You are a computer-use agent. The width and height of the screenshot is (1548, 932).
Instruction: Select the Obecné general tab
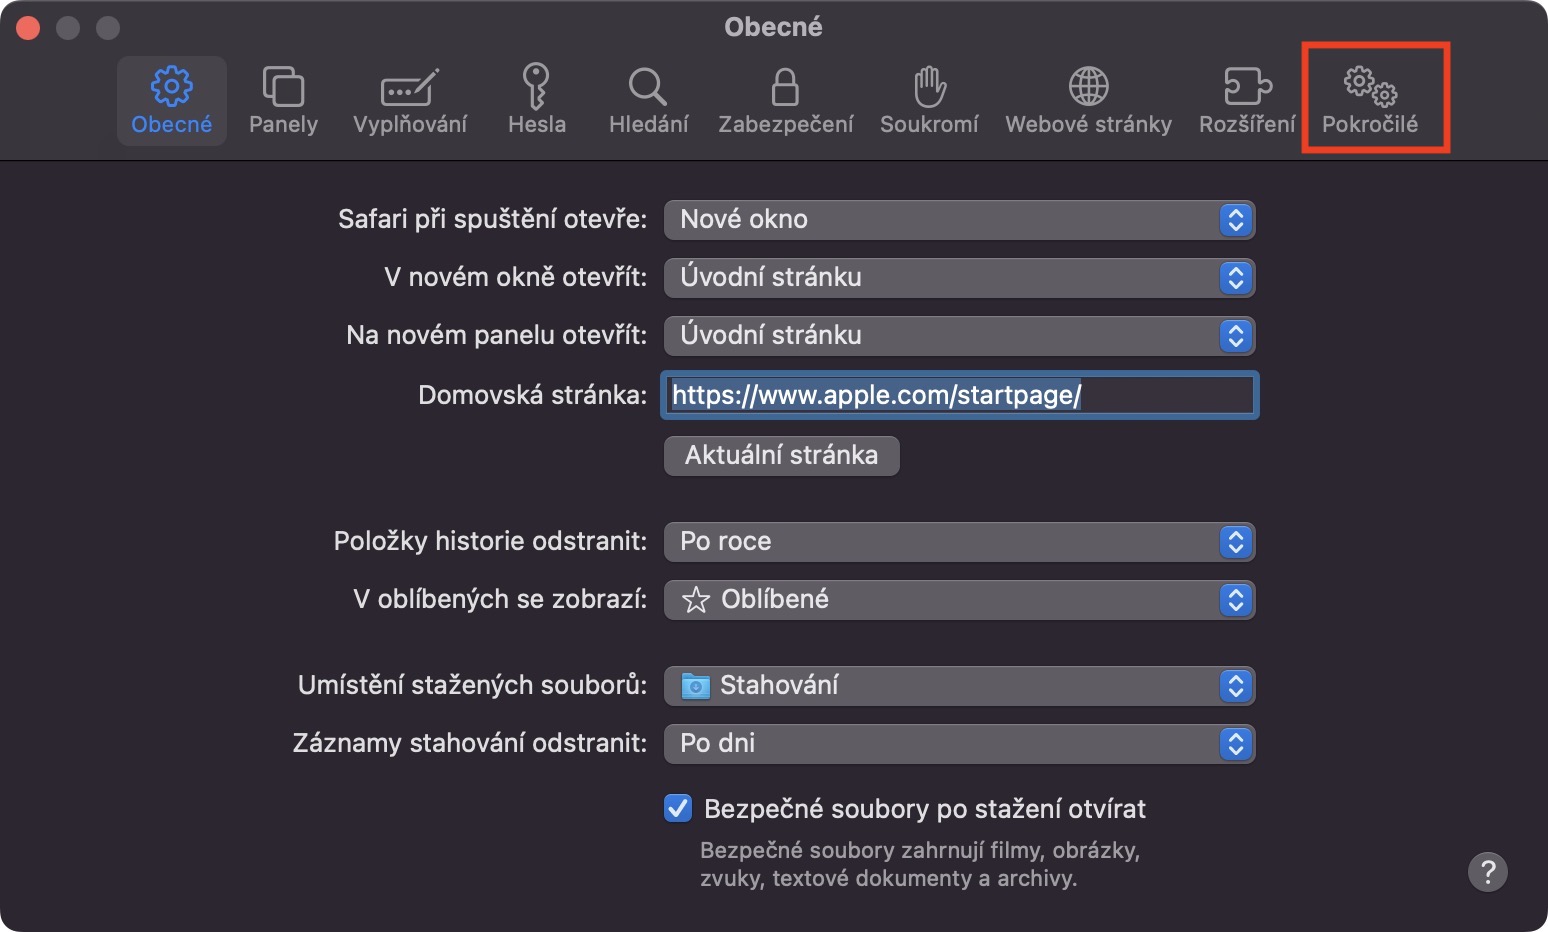172,99
